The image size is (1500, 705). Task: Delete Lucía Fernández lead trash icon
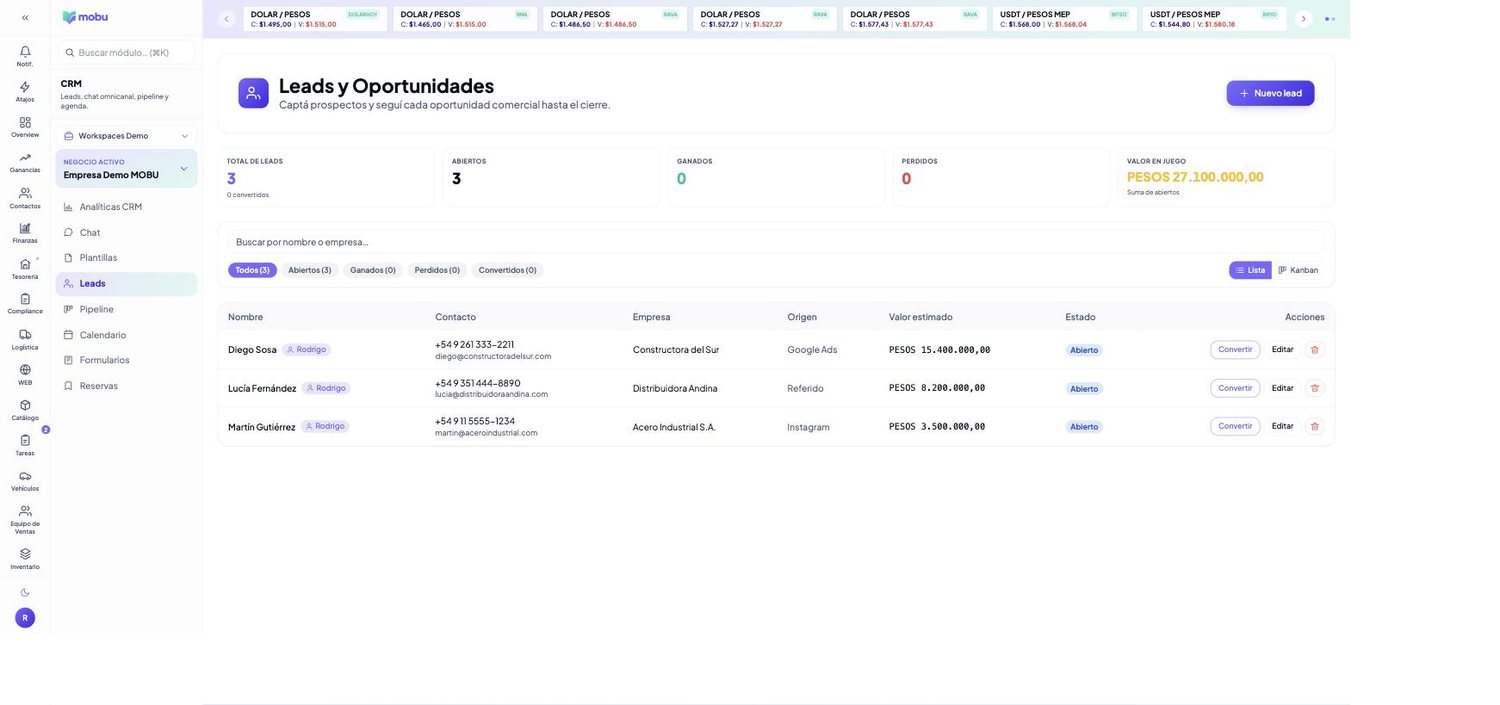click(x=1315, y=388)
